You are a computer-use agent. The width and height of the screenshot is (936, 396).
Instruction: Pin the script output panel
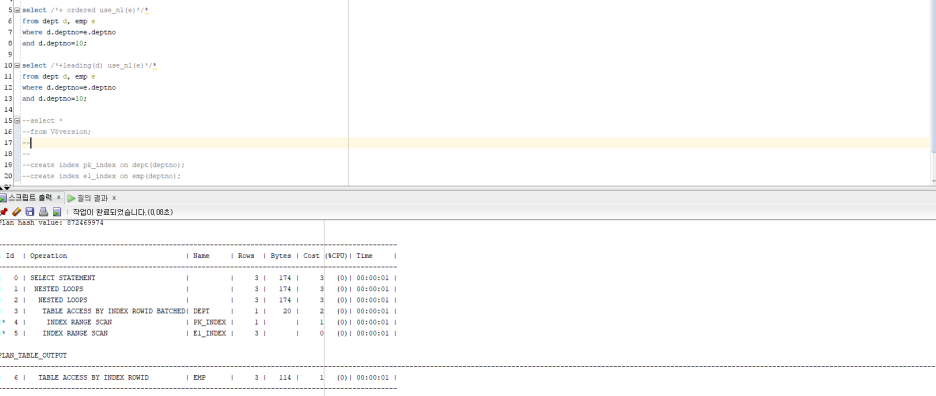click(x=4, y=212)
